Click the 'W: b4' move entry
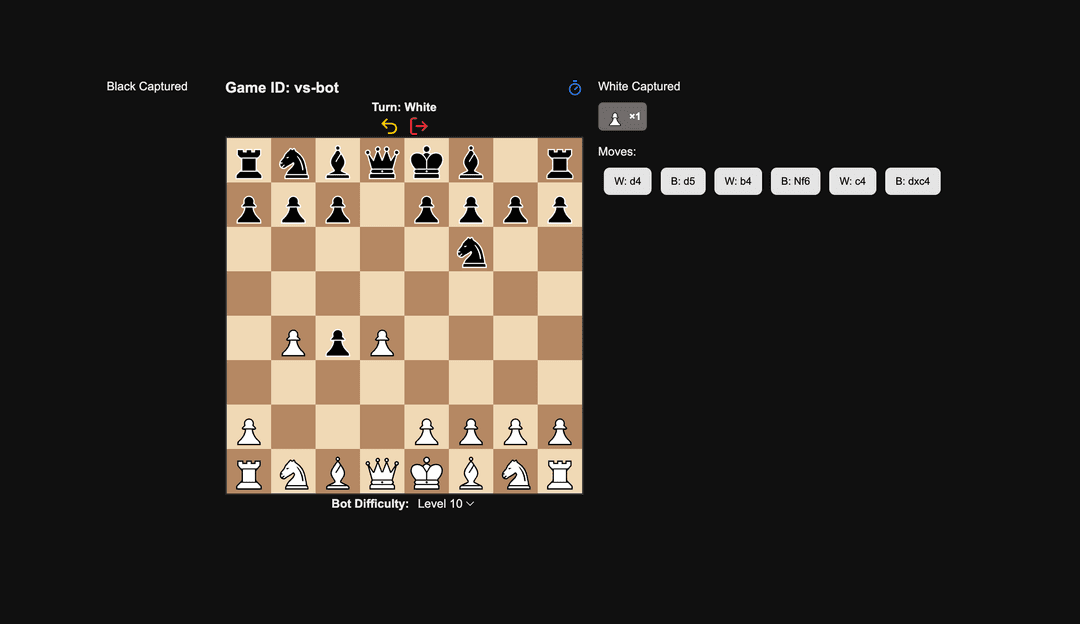Screen dimensions: 1080x624 738,181
